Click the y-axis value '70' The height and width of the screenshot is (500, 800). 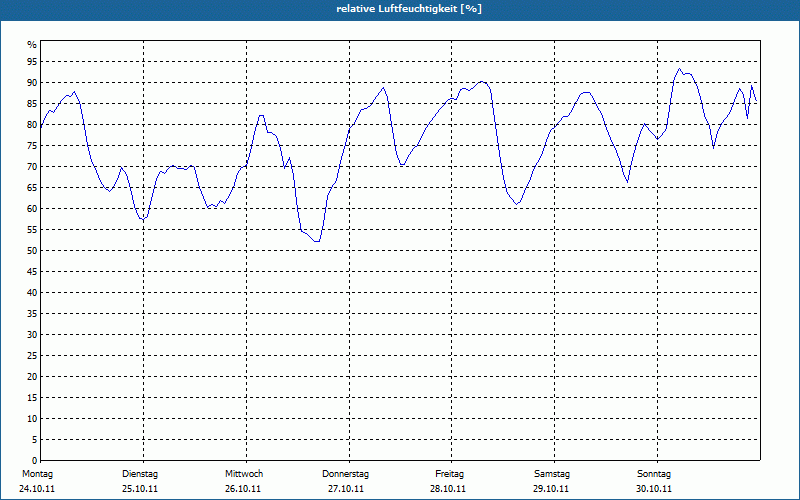tap(32, 167)
